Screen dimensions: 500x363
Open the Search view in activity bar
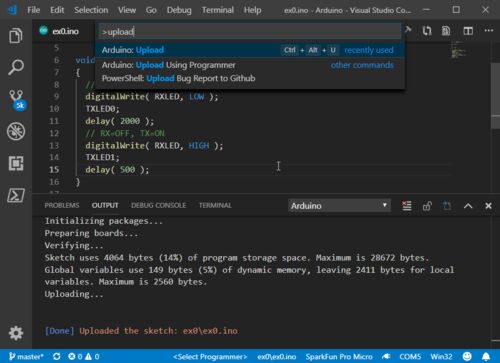pos(16,67)
